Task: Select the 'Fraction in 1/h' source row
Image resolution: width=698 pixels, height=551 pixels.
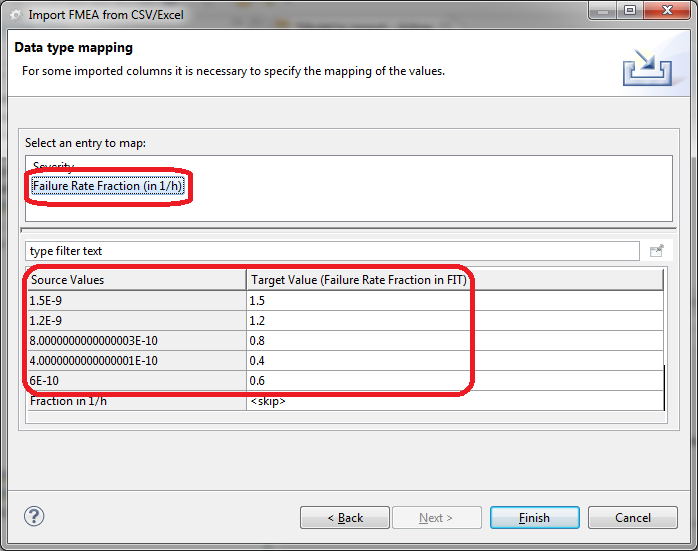Action: point(136,401)
